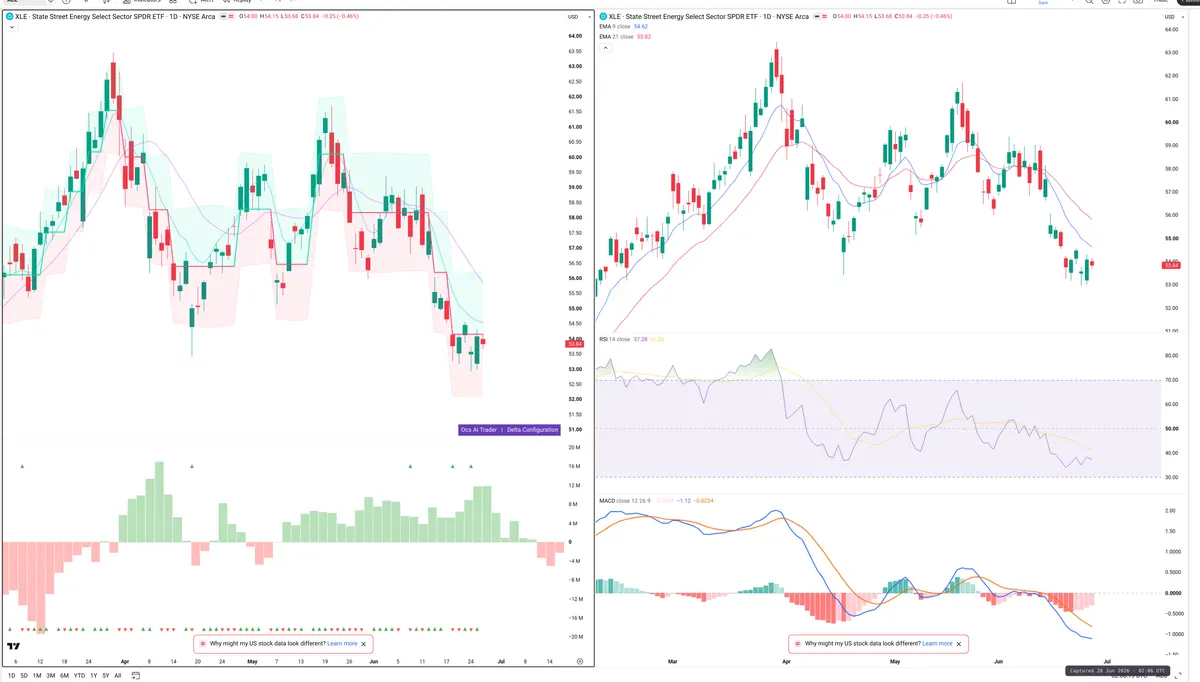The height and width of the screenshot is (682, 1200).
Task: Click the Delta Configuration label
Action: 532,430
